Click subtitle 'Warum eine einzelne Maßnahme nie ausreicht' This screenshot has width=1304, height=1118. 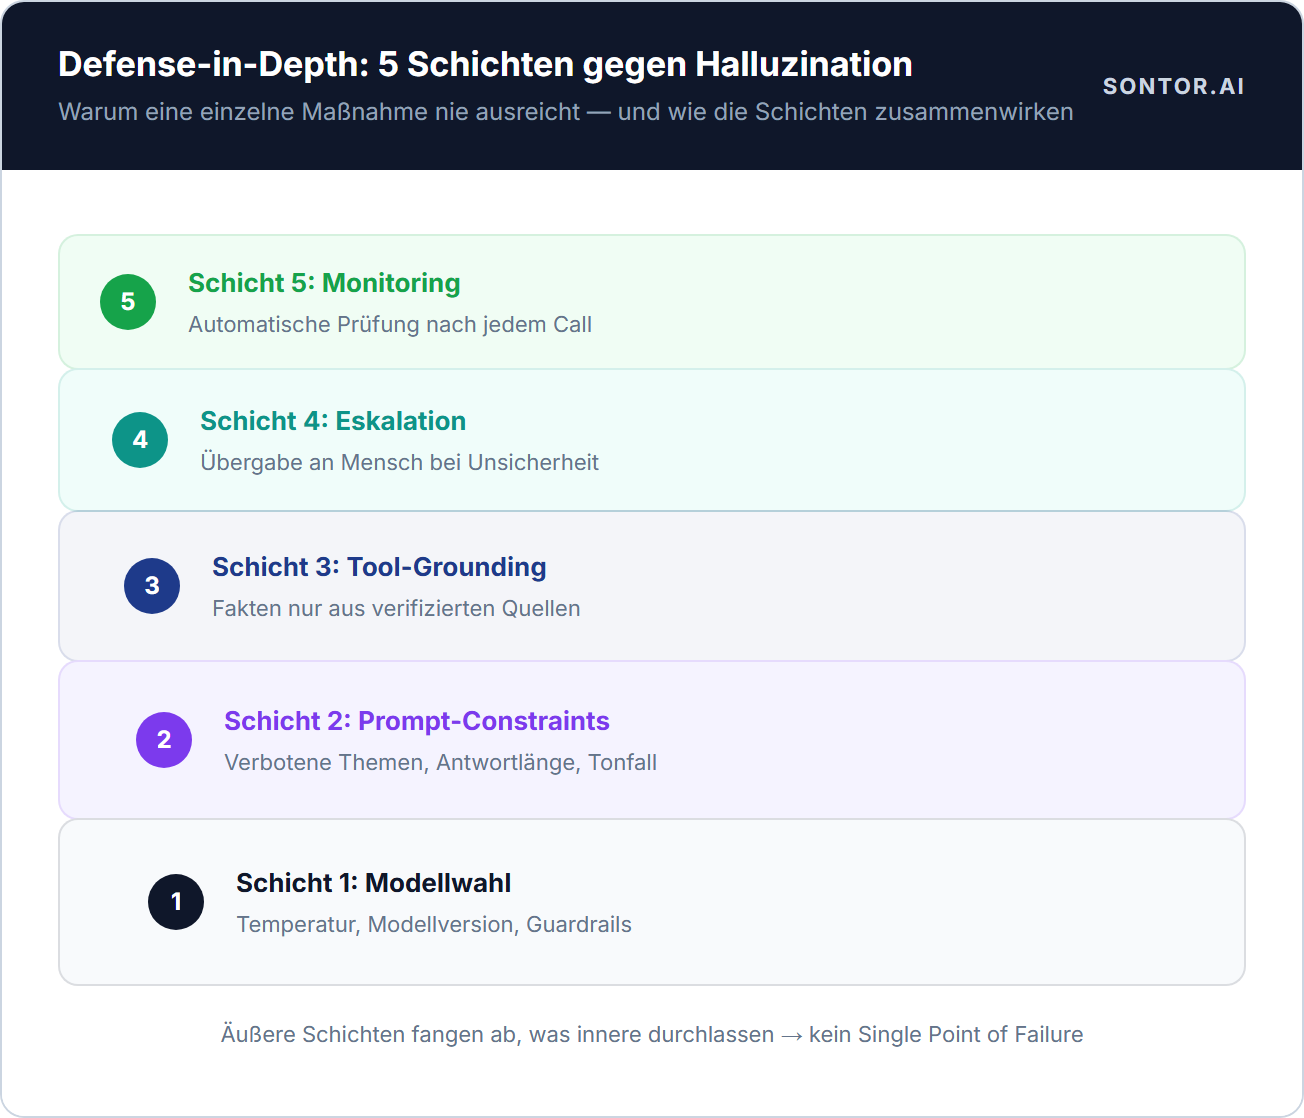319,112
